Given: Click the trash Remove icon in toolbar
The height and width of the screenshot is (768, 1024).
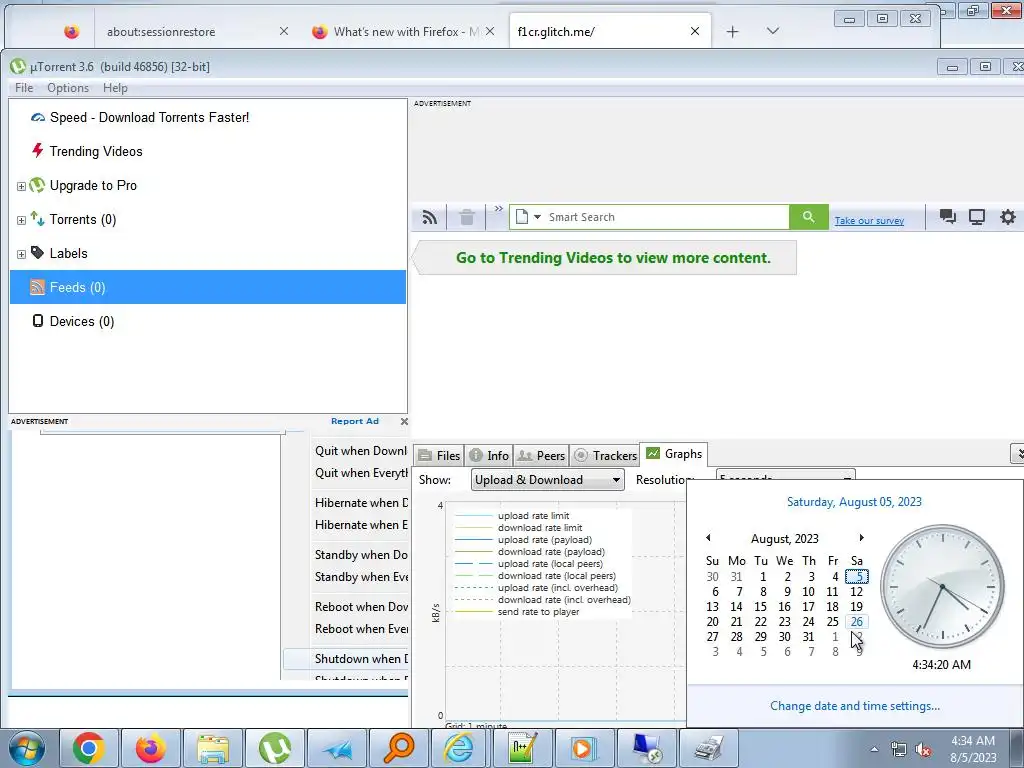Looking at the screenshot, I should point(466,217).
